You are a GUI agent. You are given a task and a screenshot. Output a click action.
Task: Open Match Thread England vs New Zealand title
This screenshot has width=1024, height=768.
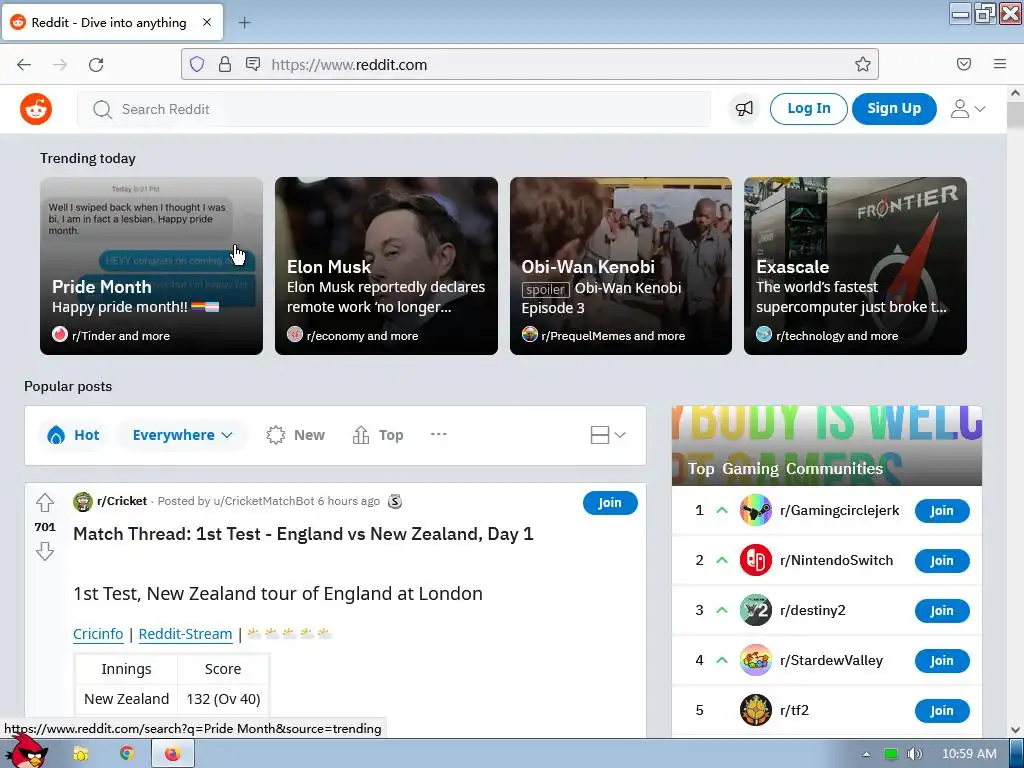pos(303,534)
